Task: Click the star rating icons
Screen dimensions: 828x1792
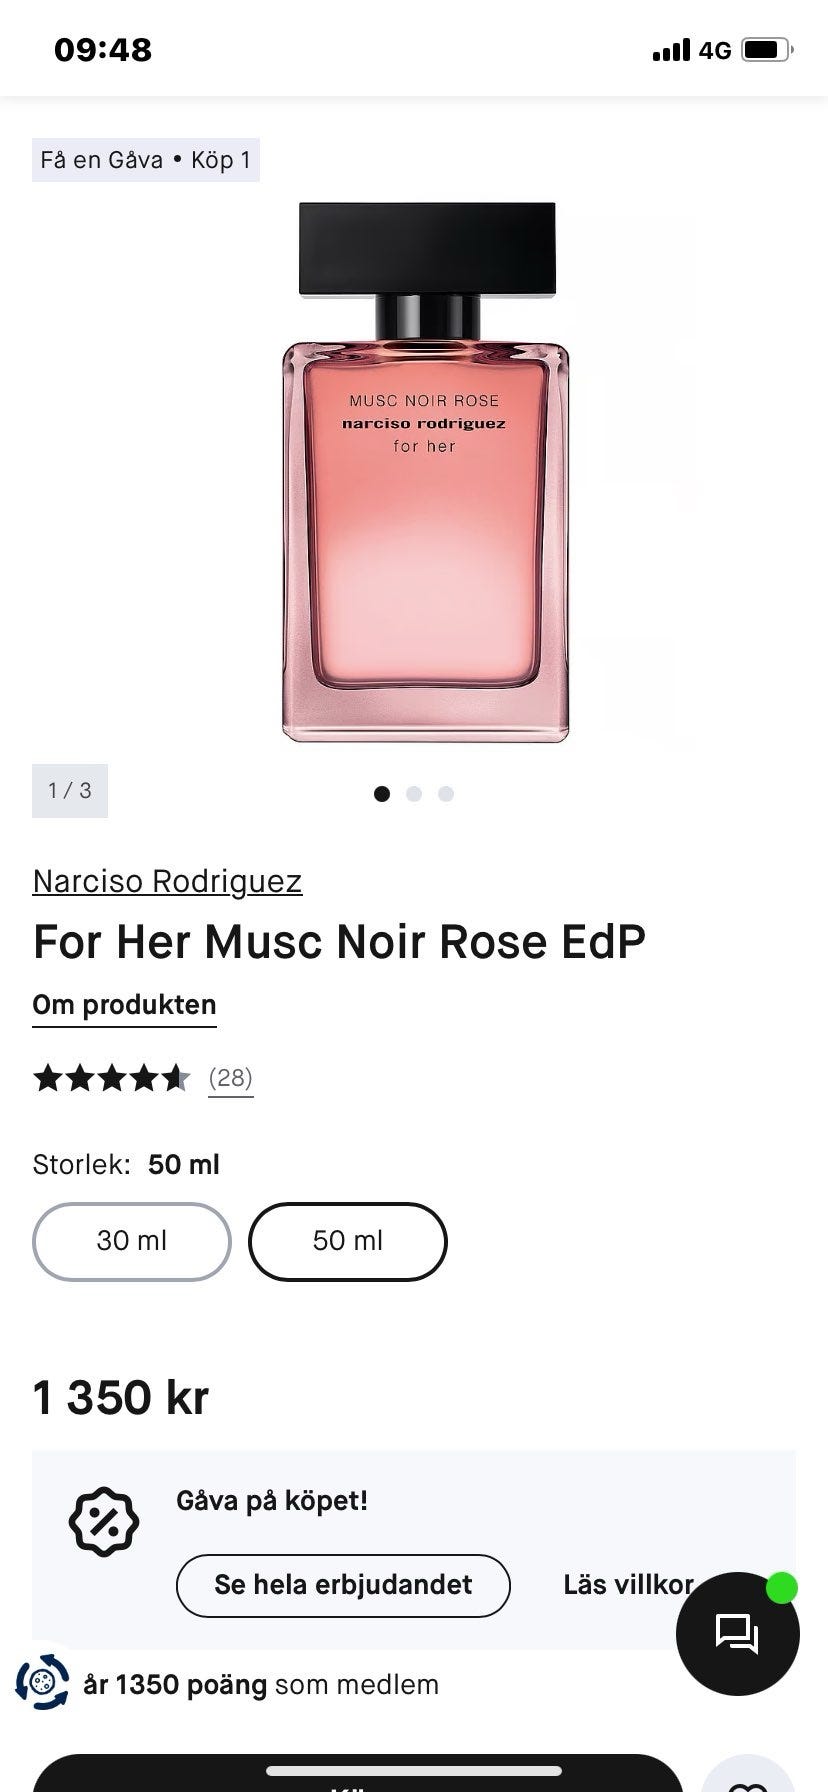Action: (x=111, y=1078)
